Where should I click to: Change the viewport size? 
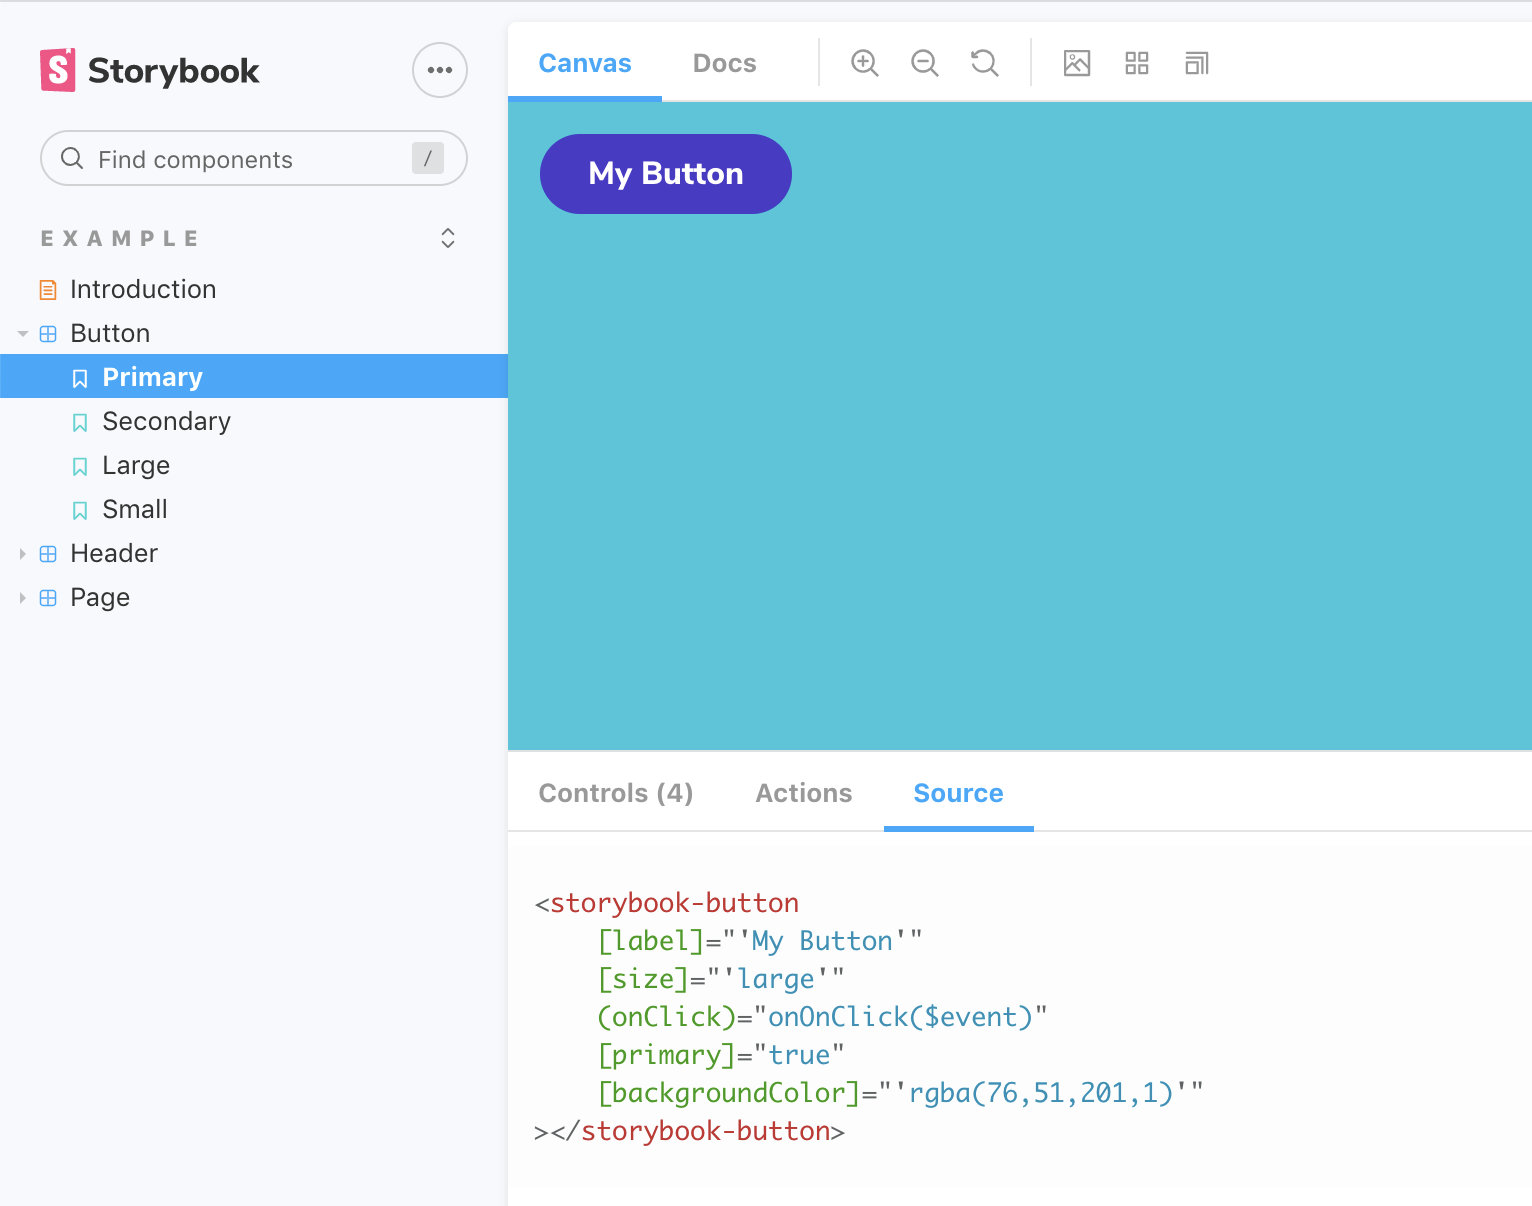[x=1197, y=63]
